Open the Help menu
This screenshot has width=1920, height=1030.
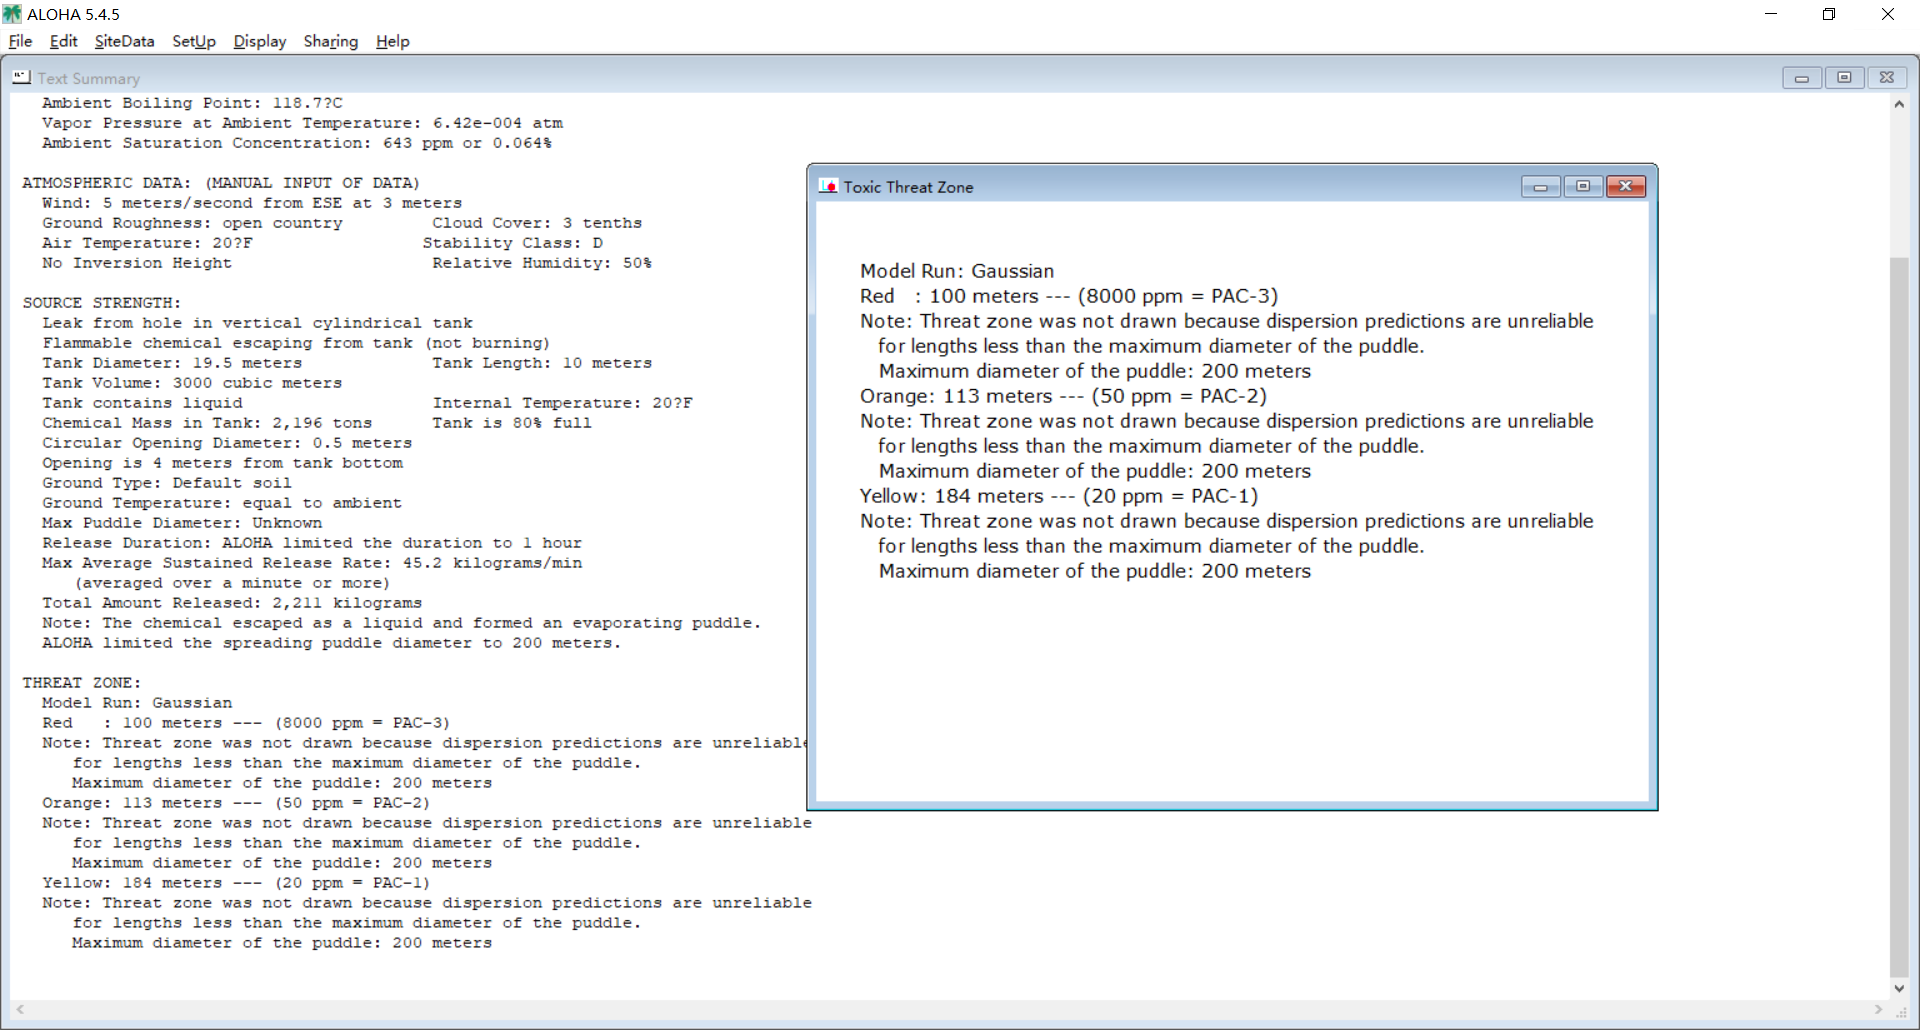[x=393, y=41]
